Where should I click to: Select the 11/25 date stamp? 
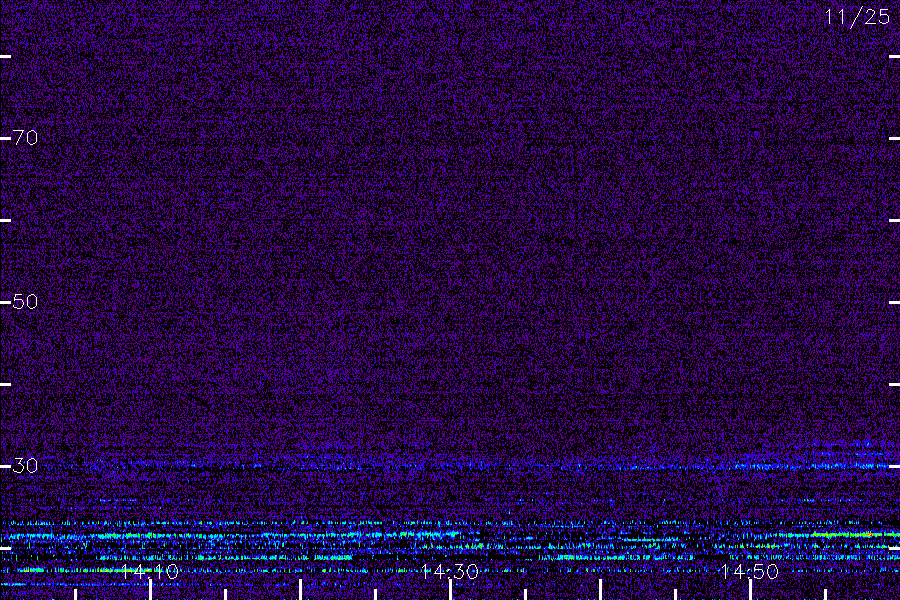tap(858, 17)
